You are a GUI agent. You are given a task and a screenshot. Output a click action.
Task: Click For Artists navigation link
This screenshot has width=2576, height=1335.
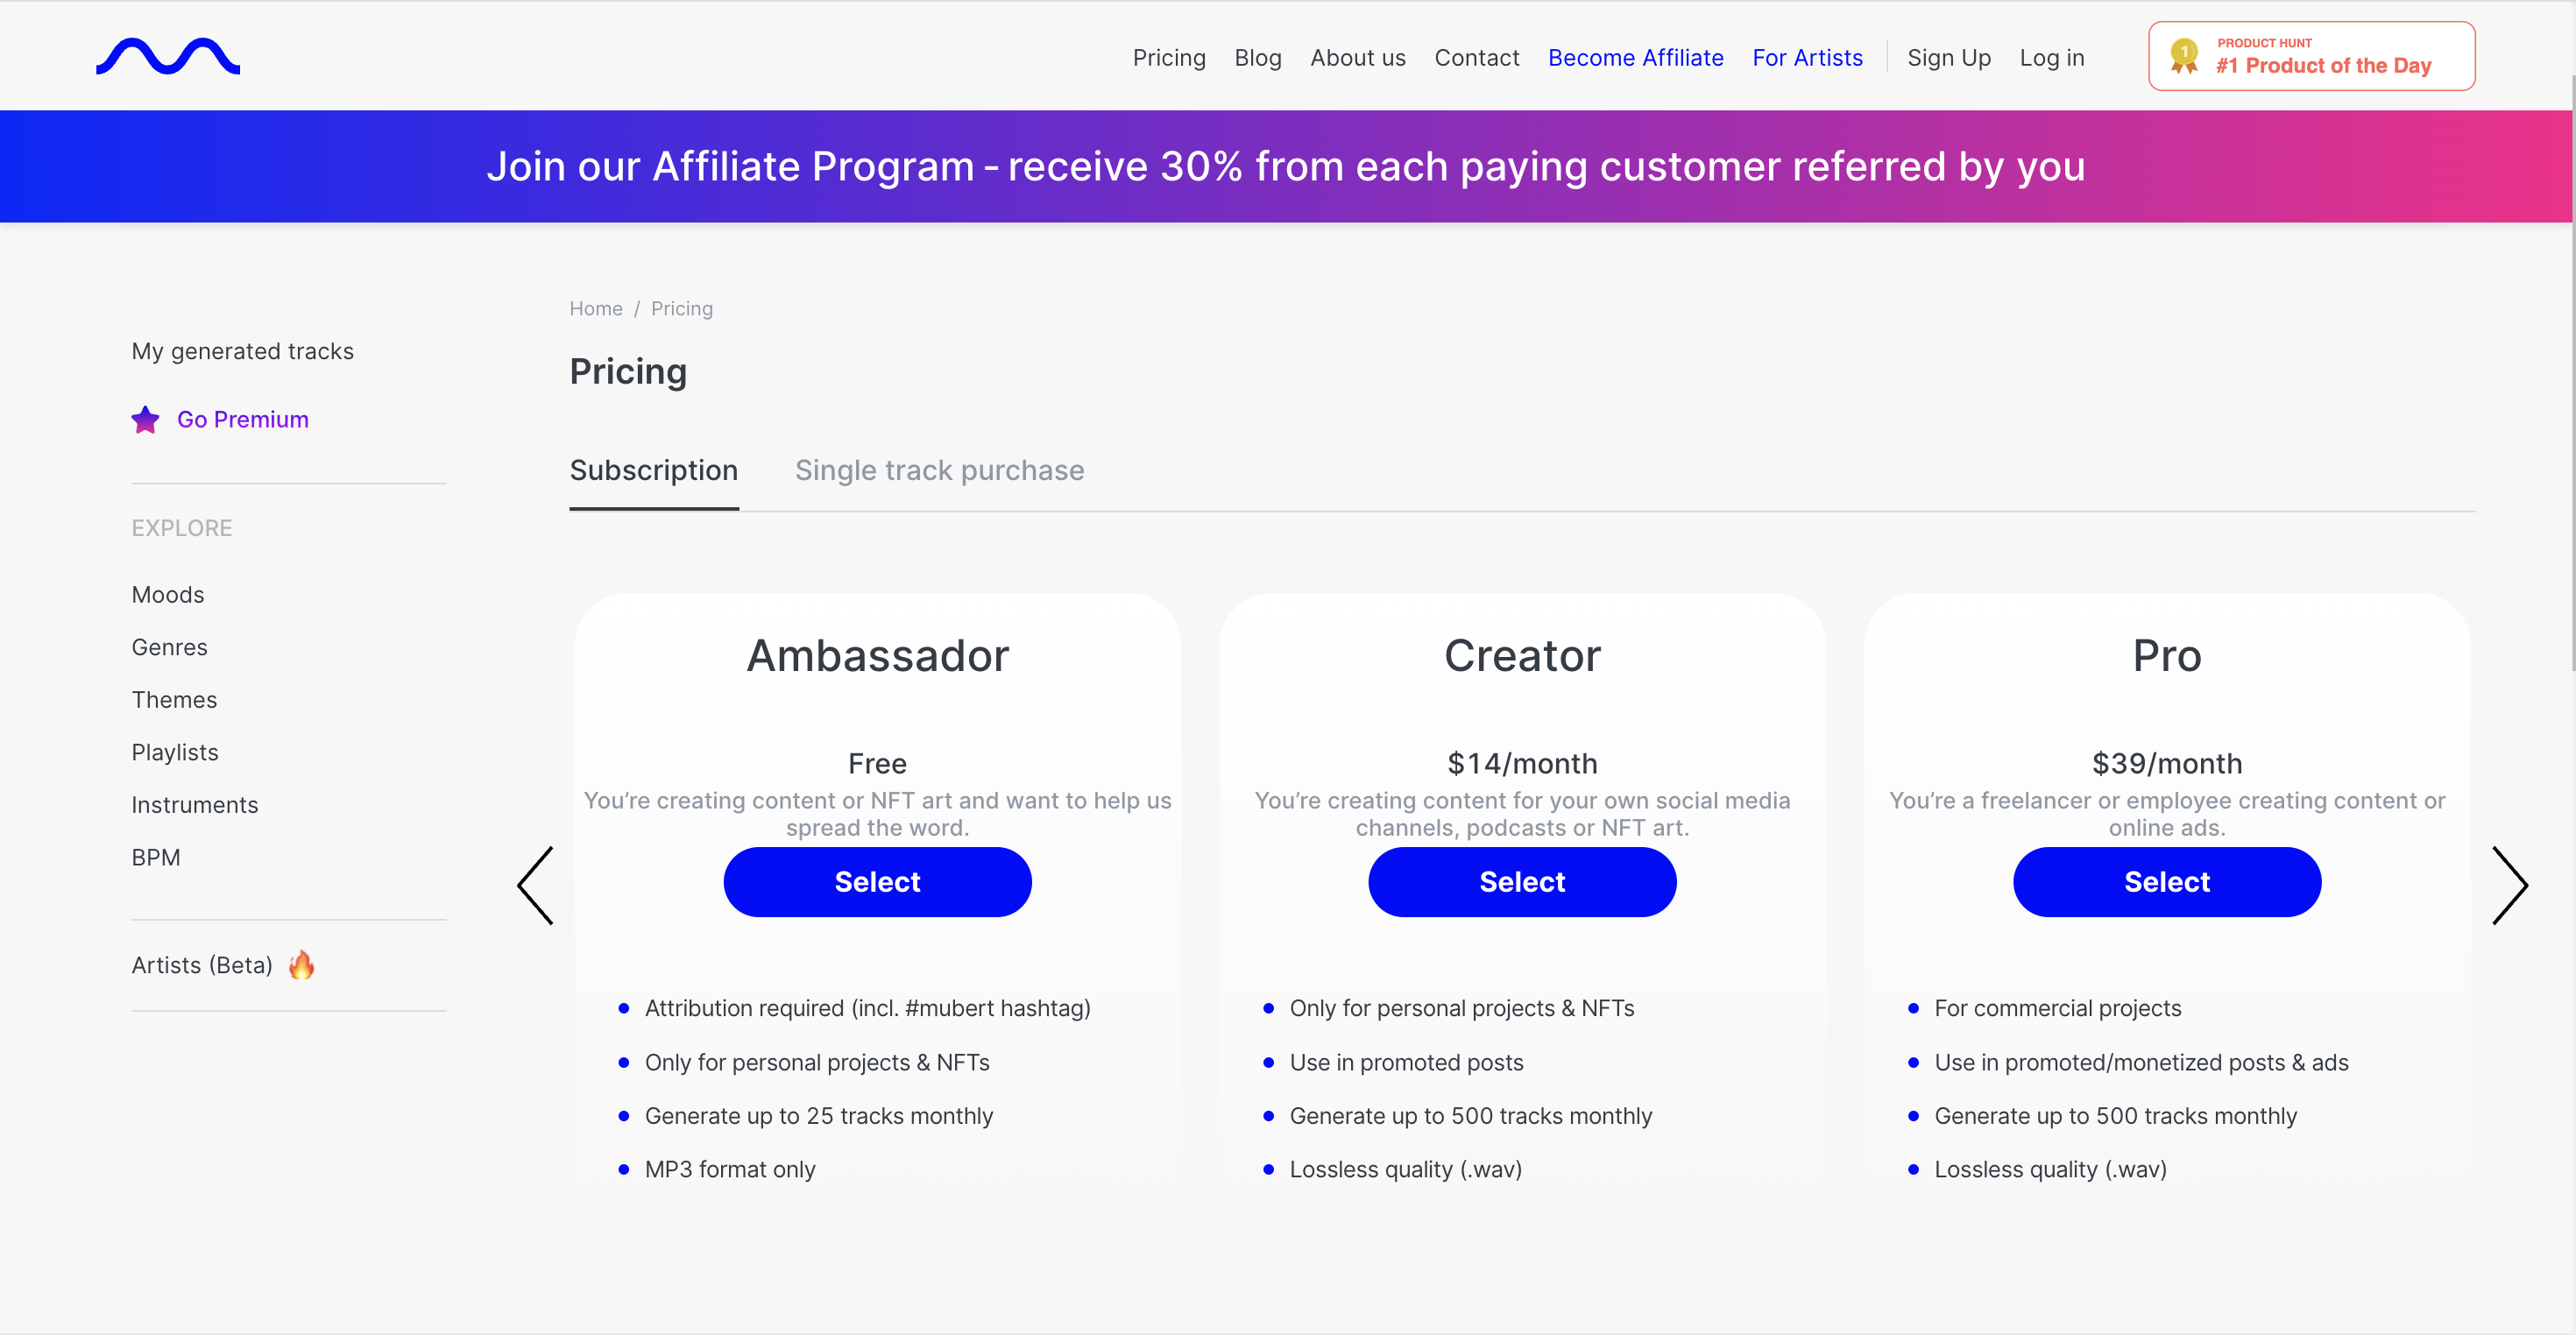click(1808, 56)
